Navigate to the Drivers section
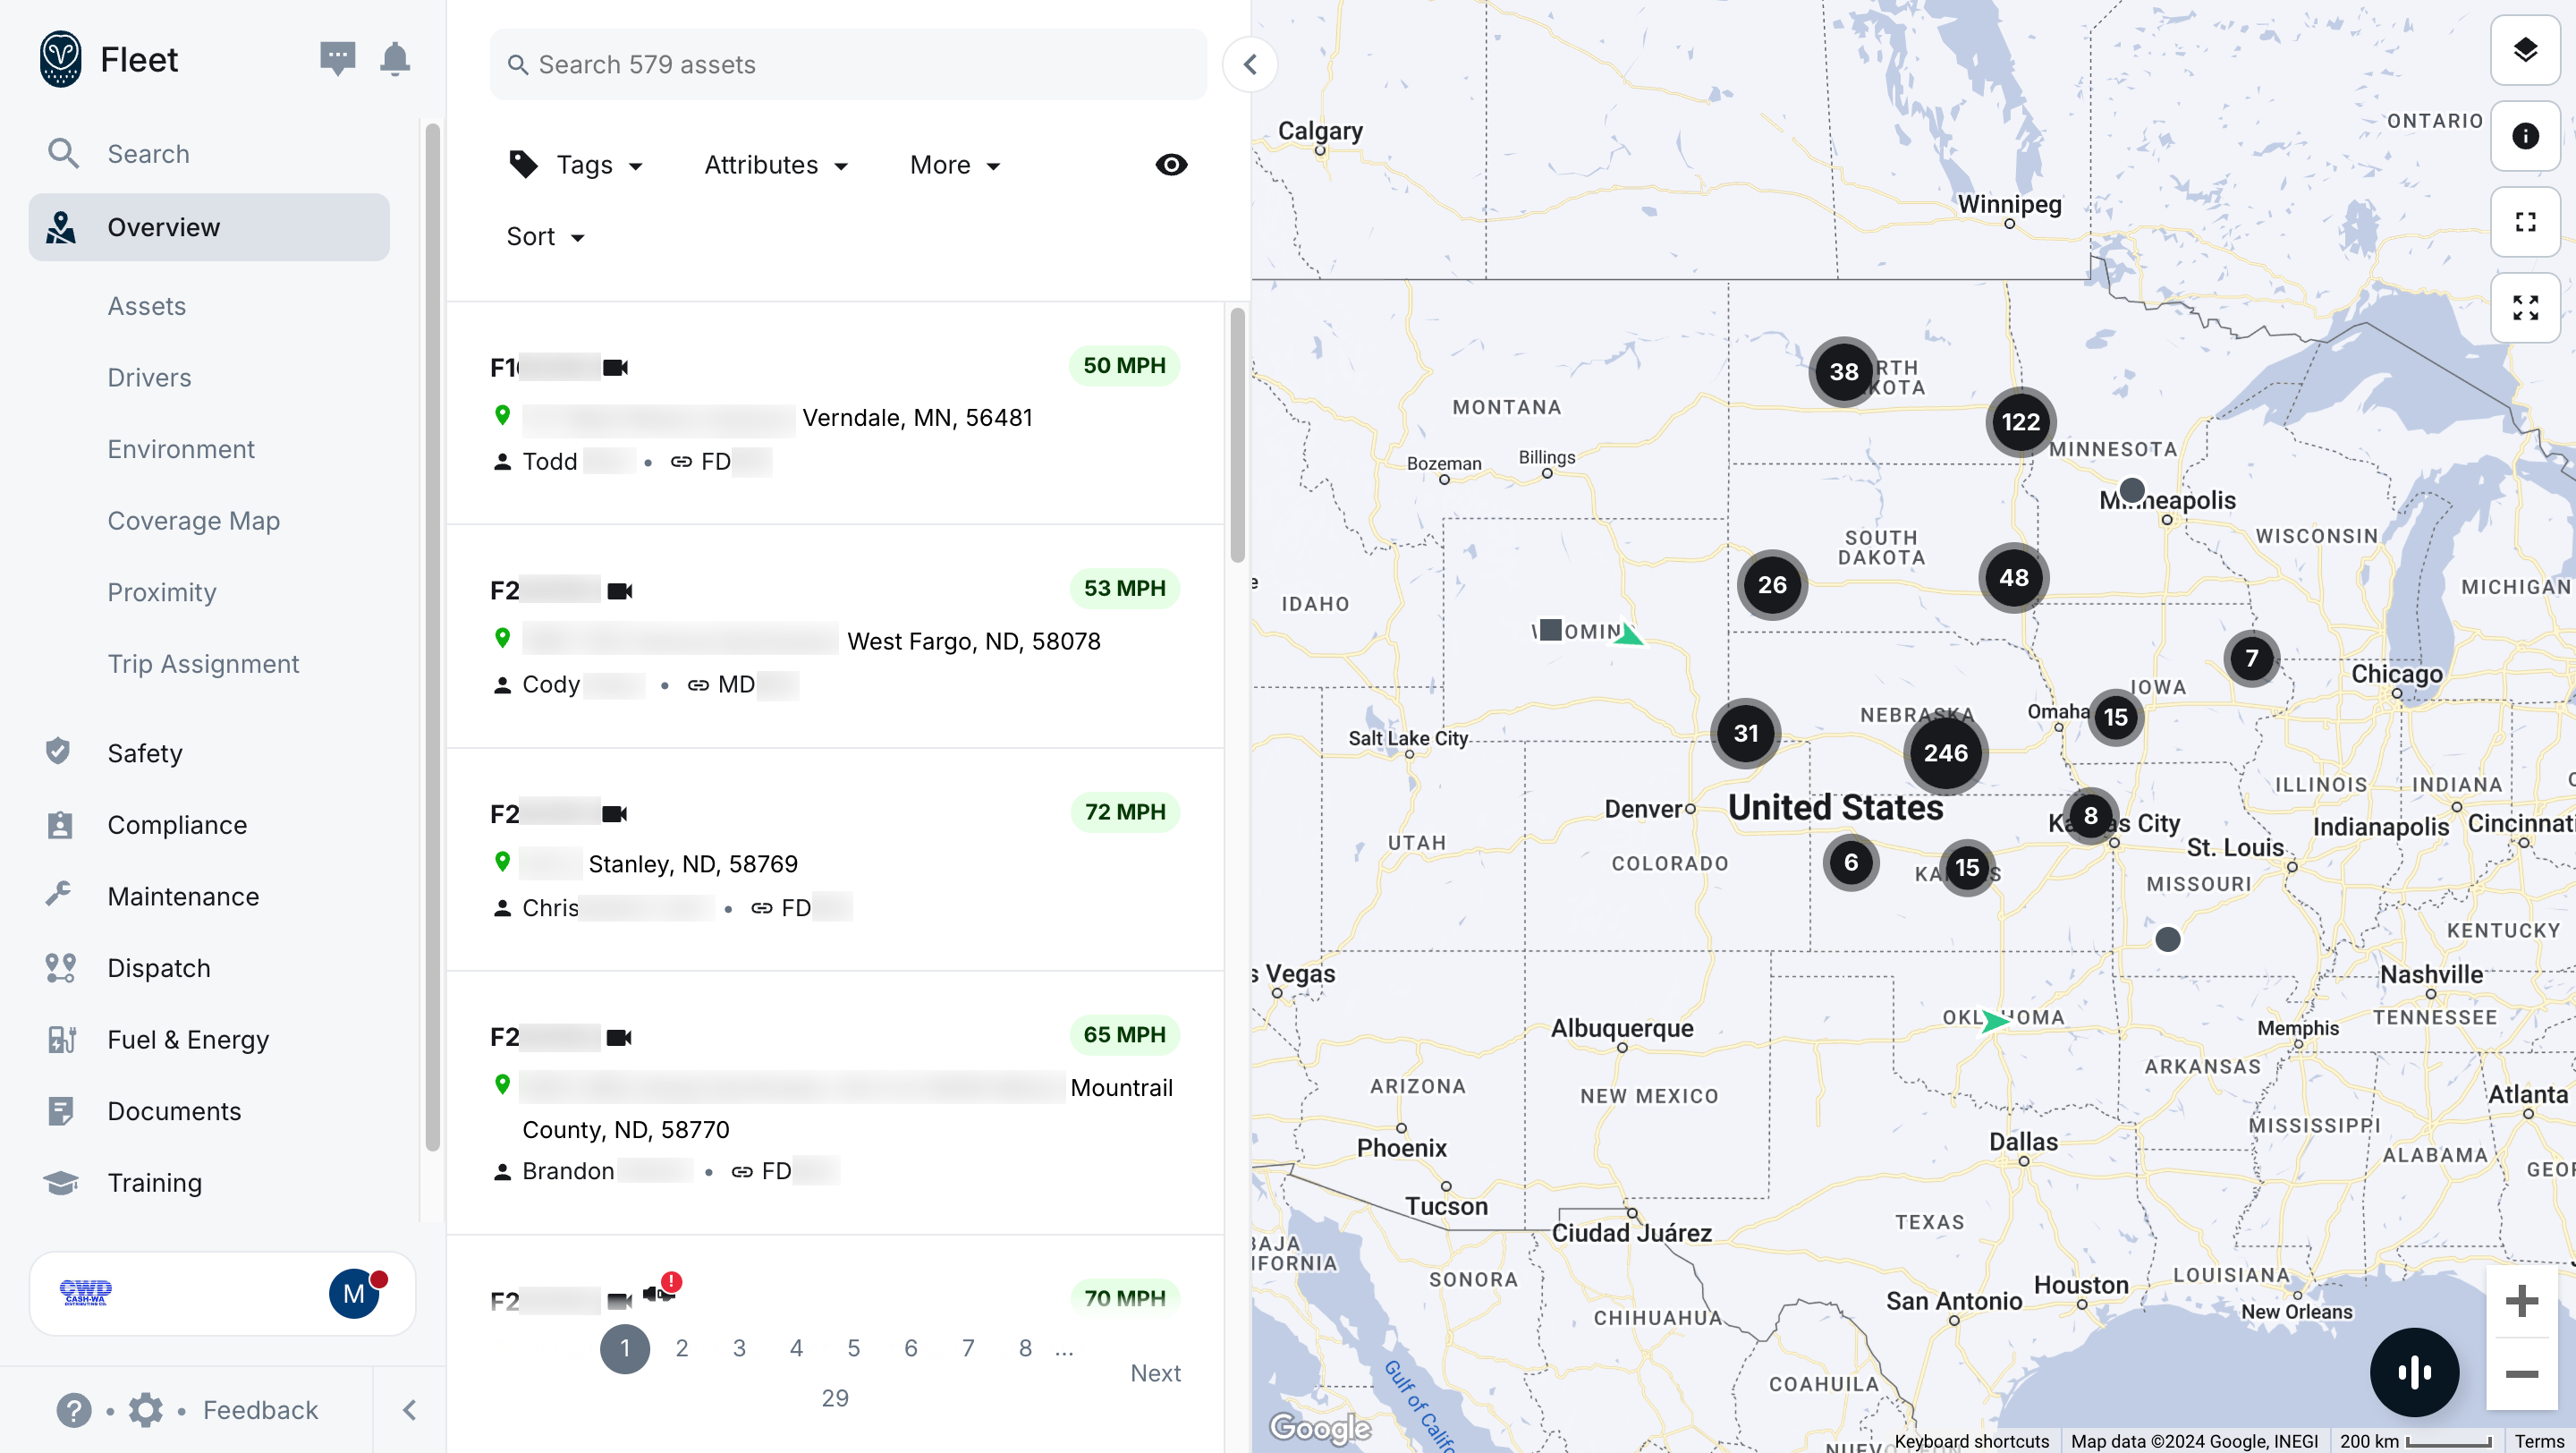Viewport: 2576px width, 1453px height. pos(148,377)
